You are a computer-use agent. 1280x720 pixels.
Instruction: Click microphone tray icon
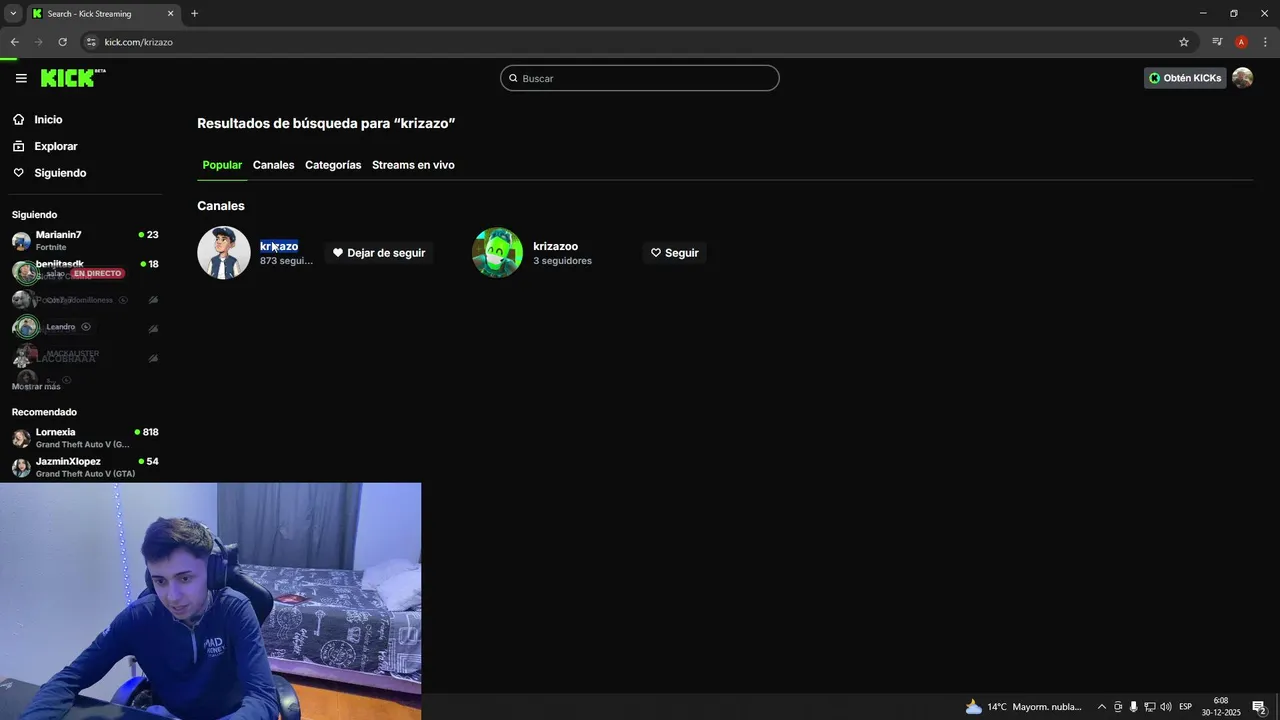click(1134, 707)
